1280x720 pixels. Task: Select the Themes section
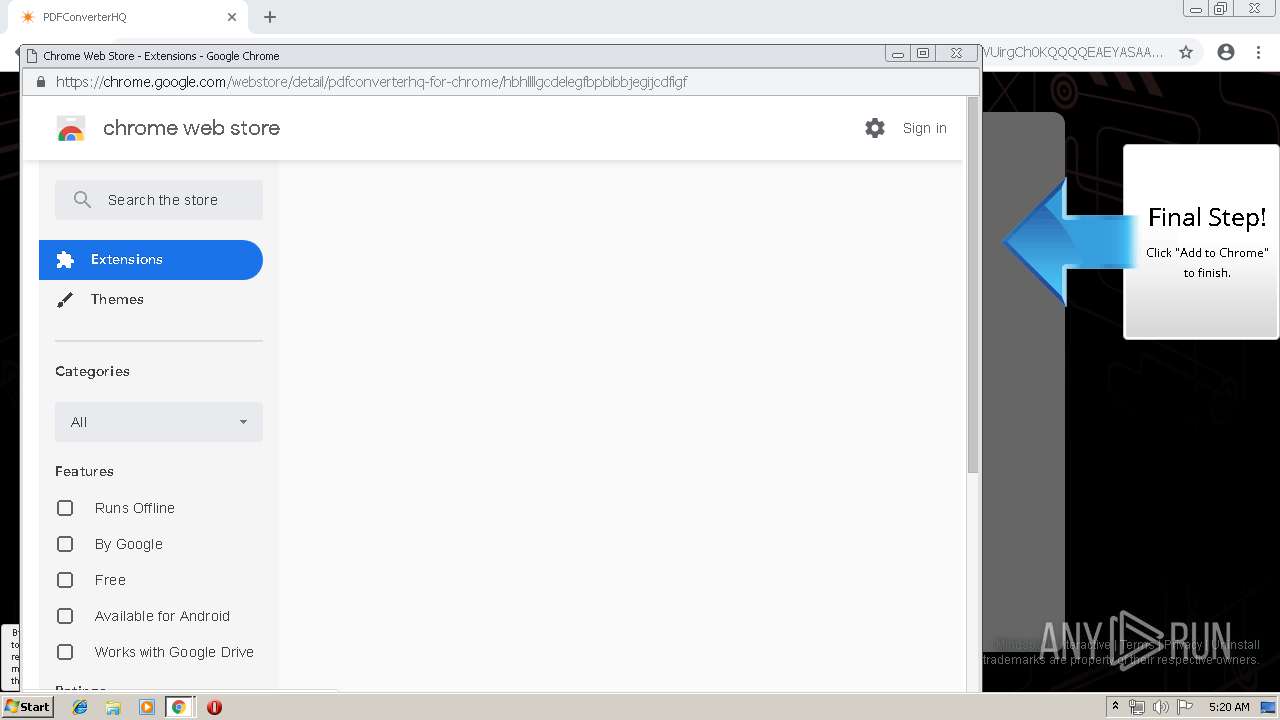tap(151, 300)
